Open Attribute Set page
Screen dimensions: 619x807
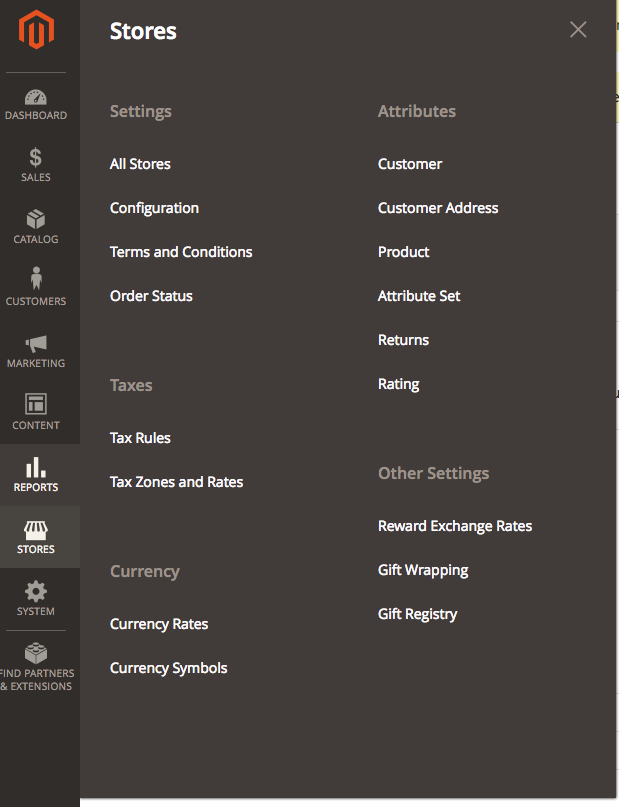[419, 296]
